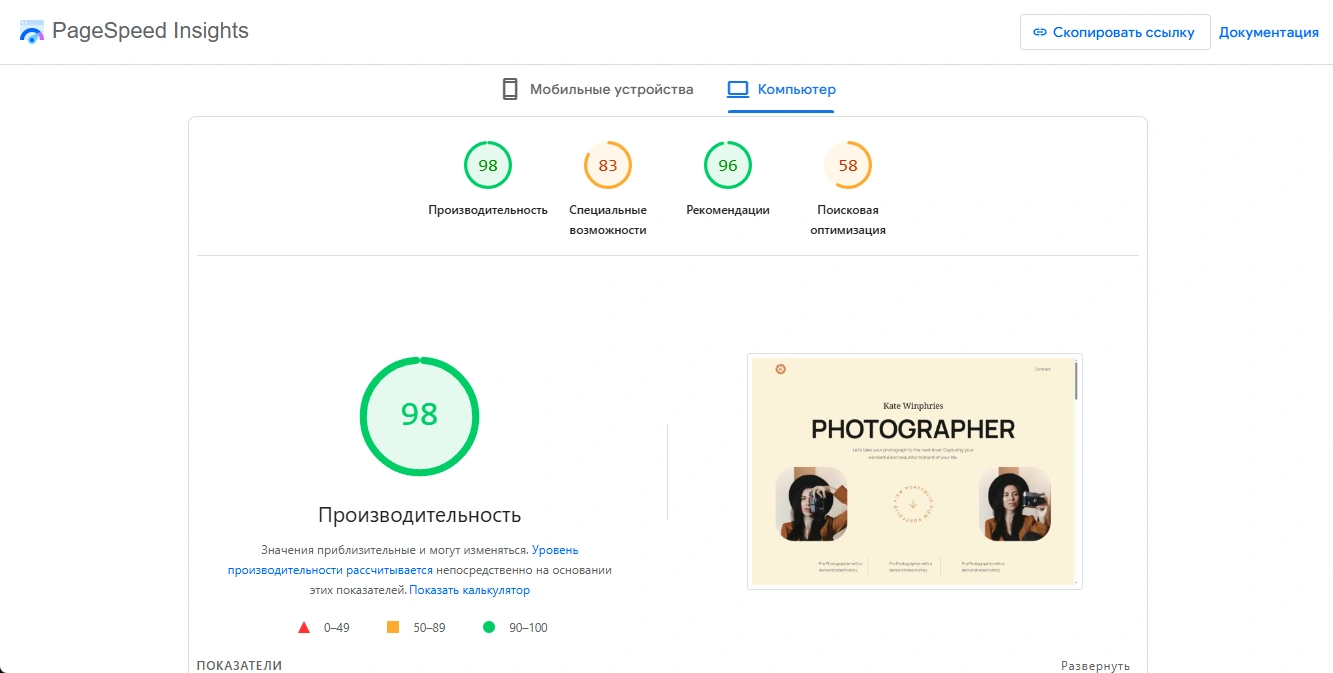The width and height of the screenshot is (1333, 673).
Task: Click the chain link icon in Скопировать ссылку
Action: click(x=1040, y=32)
